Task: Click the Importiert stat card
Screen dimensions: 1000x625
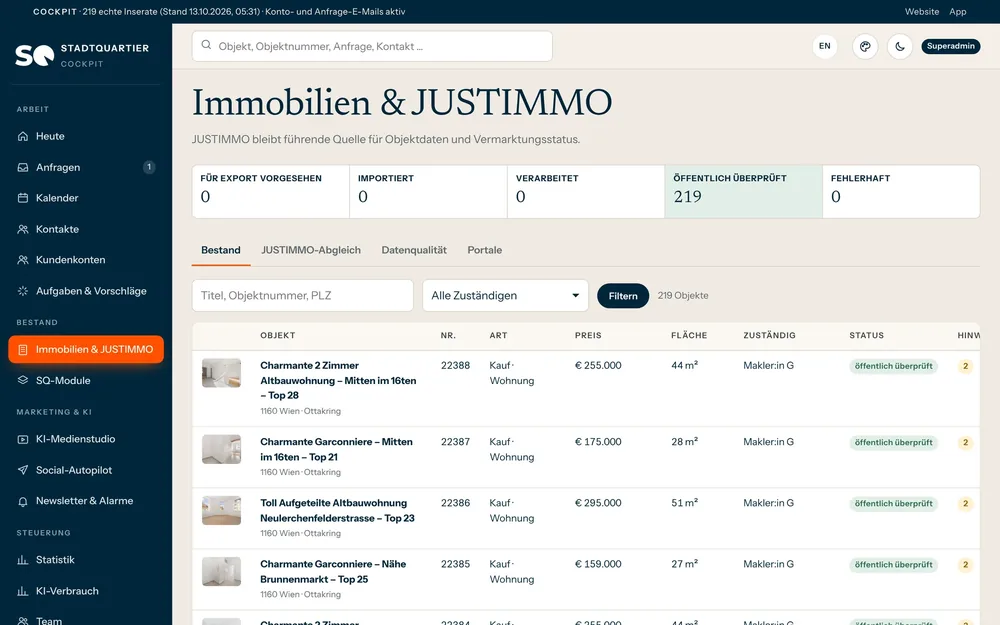Action: click(x=428, y=191)
